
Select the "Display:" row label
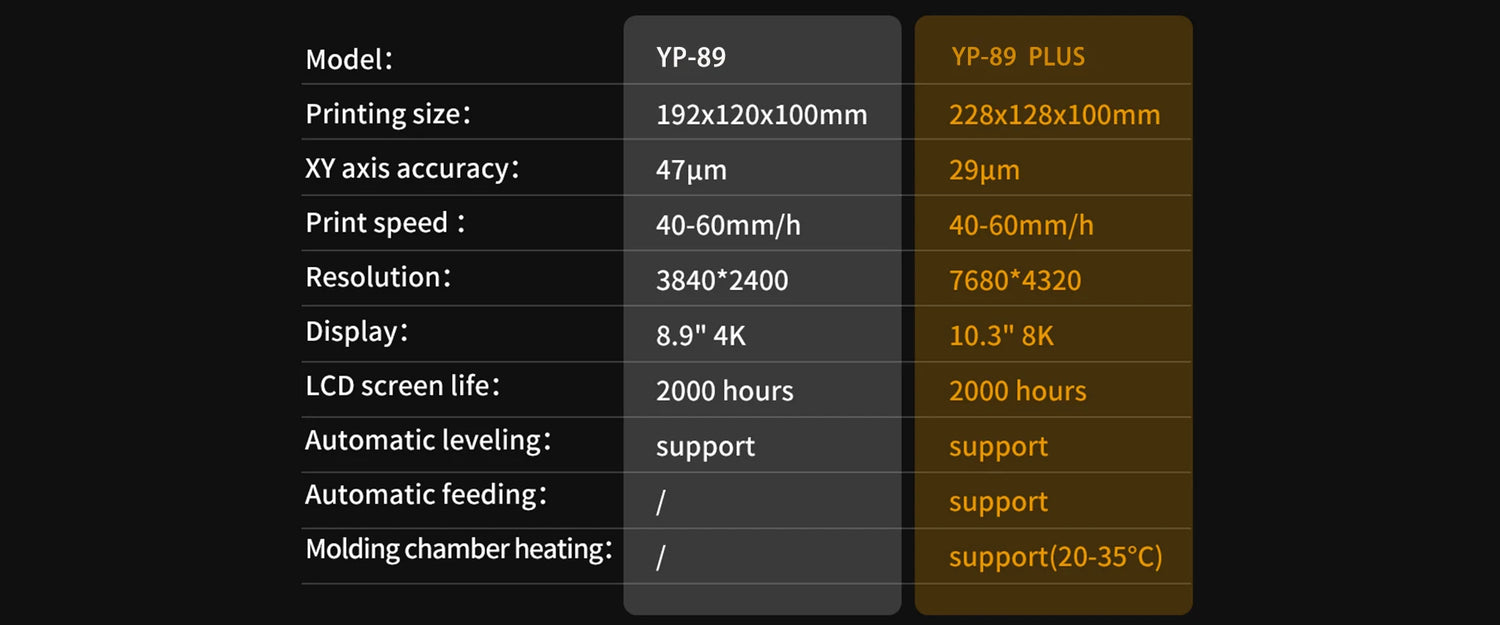(357, 332)
